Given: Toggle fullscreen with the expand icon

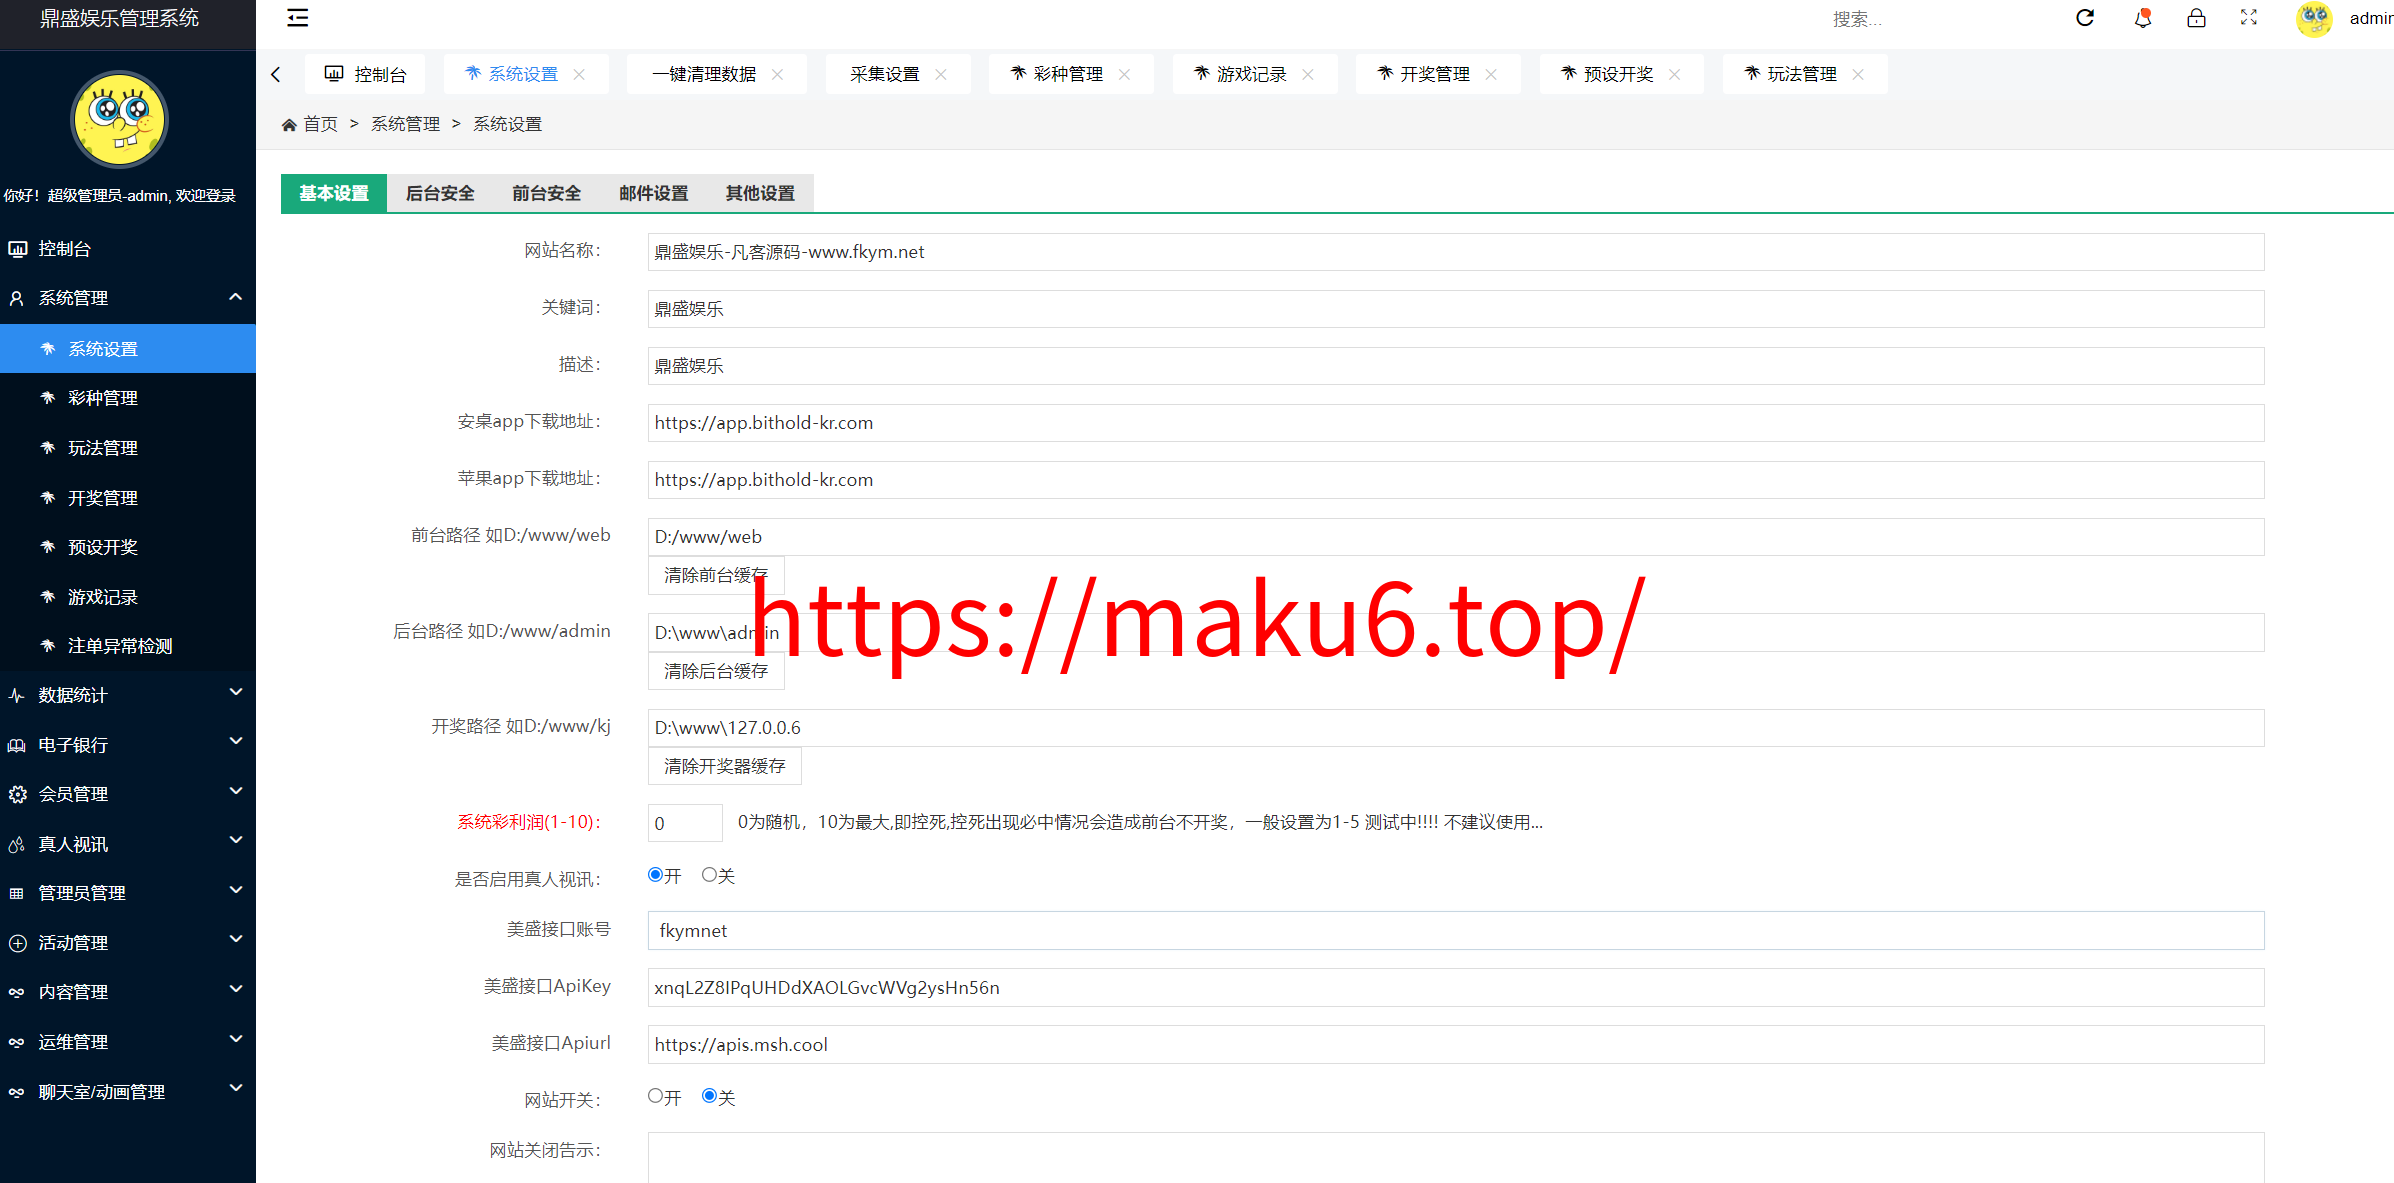Looking at the screenshot, I should click(x=2249, y=18).
